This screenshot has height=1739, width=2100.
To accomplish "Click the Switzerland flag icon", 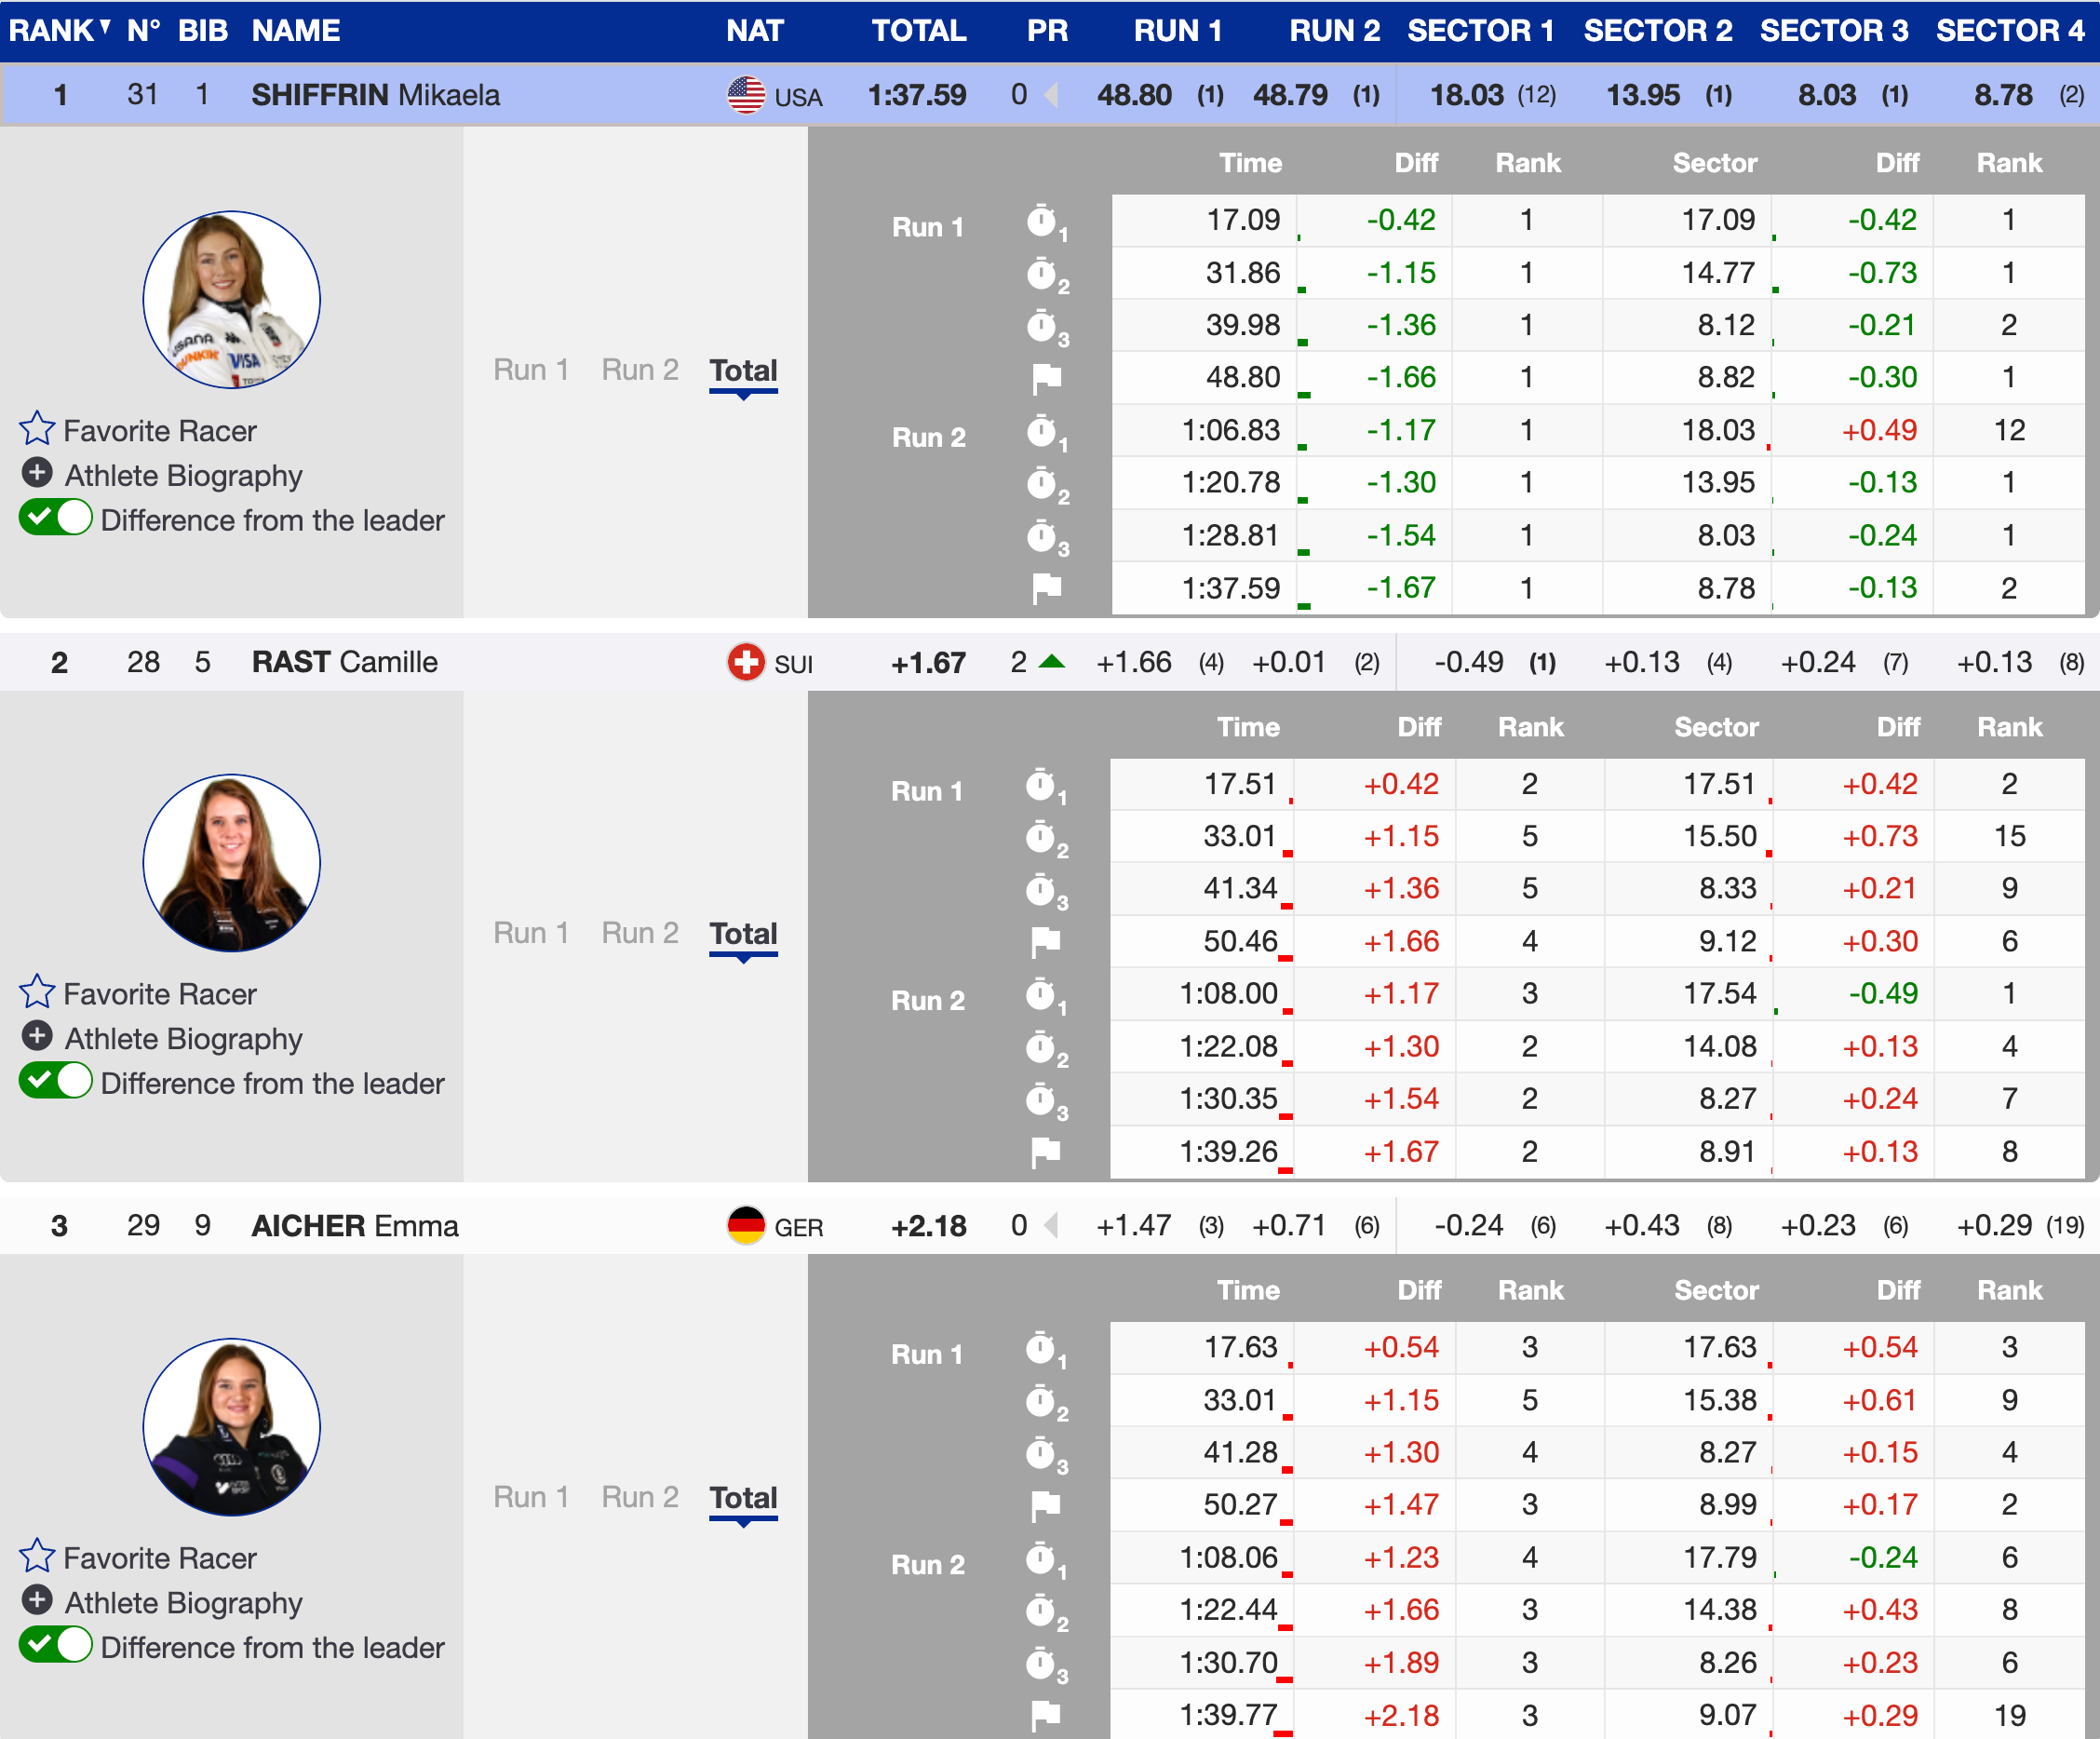I will [746, 662].
